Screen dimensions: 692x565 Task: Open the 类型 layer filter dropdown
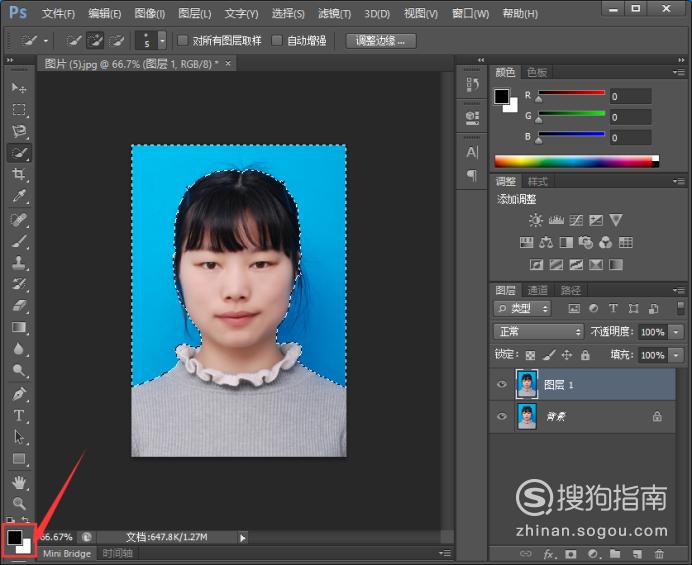pos(523,309)
